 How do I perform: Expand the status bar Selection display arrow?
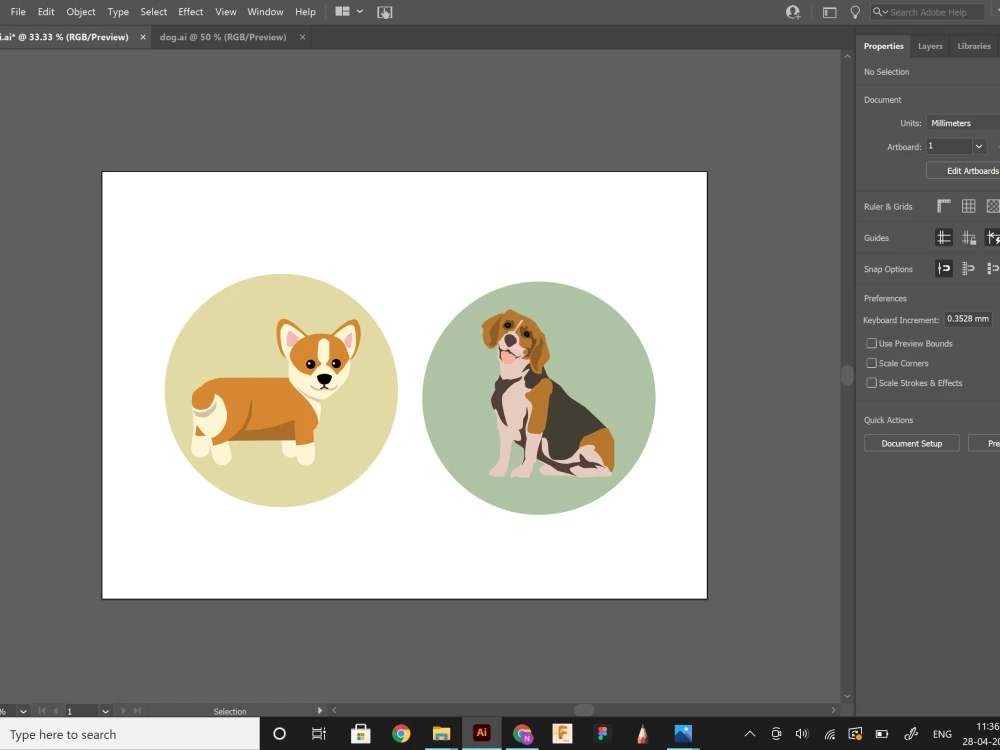tap(320, 710)
